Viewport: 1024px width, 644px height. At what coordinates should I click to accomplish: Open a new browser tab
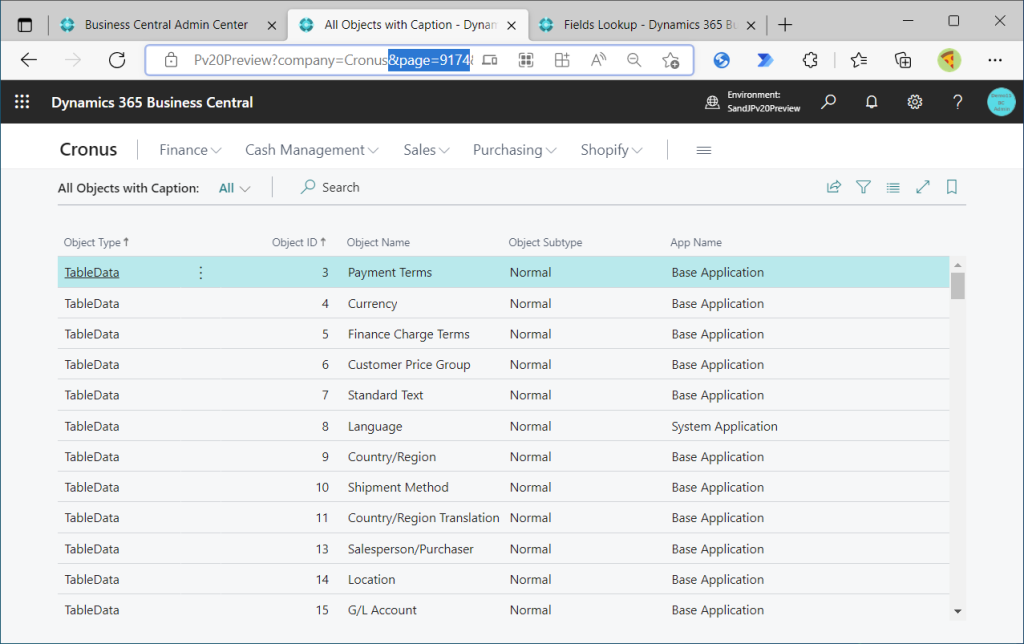tap(785, 25)
